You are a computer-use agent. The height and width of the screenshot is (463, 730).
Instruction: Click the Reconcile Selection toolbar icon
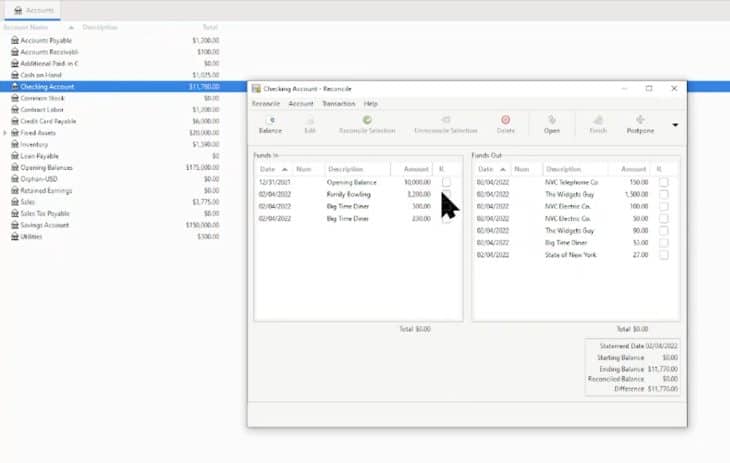(x=367, y=124)
